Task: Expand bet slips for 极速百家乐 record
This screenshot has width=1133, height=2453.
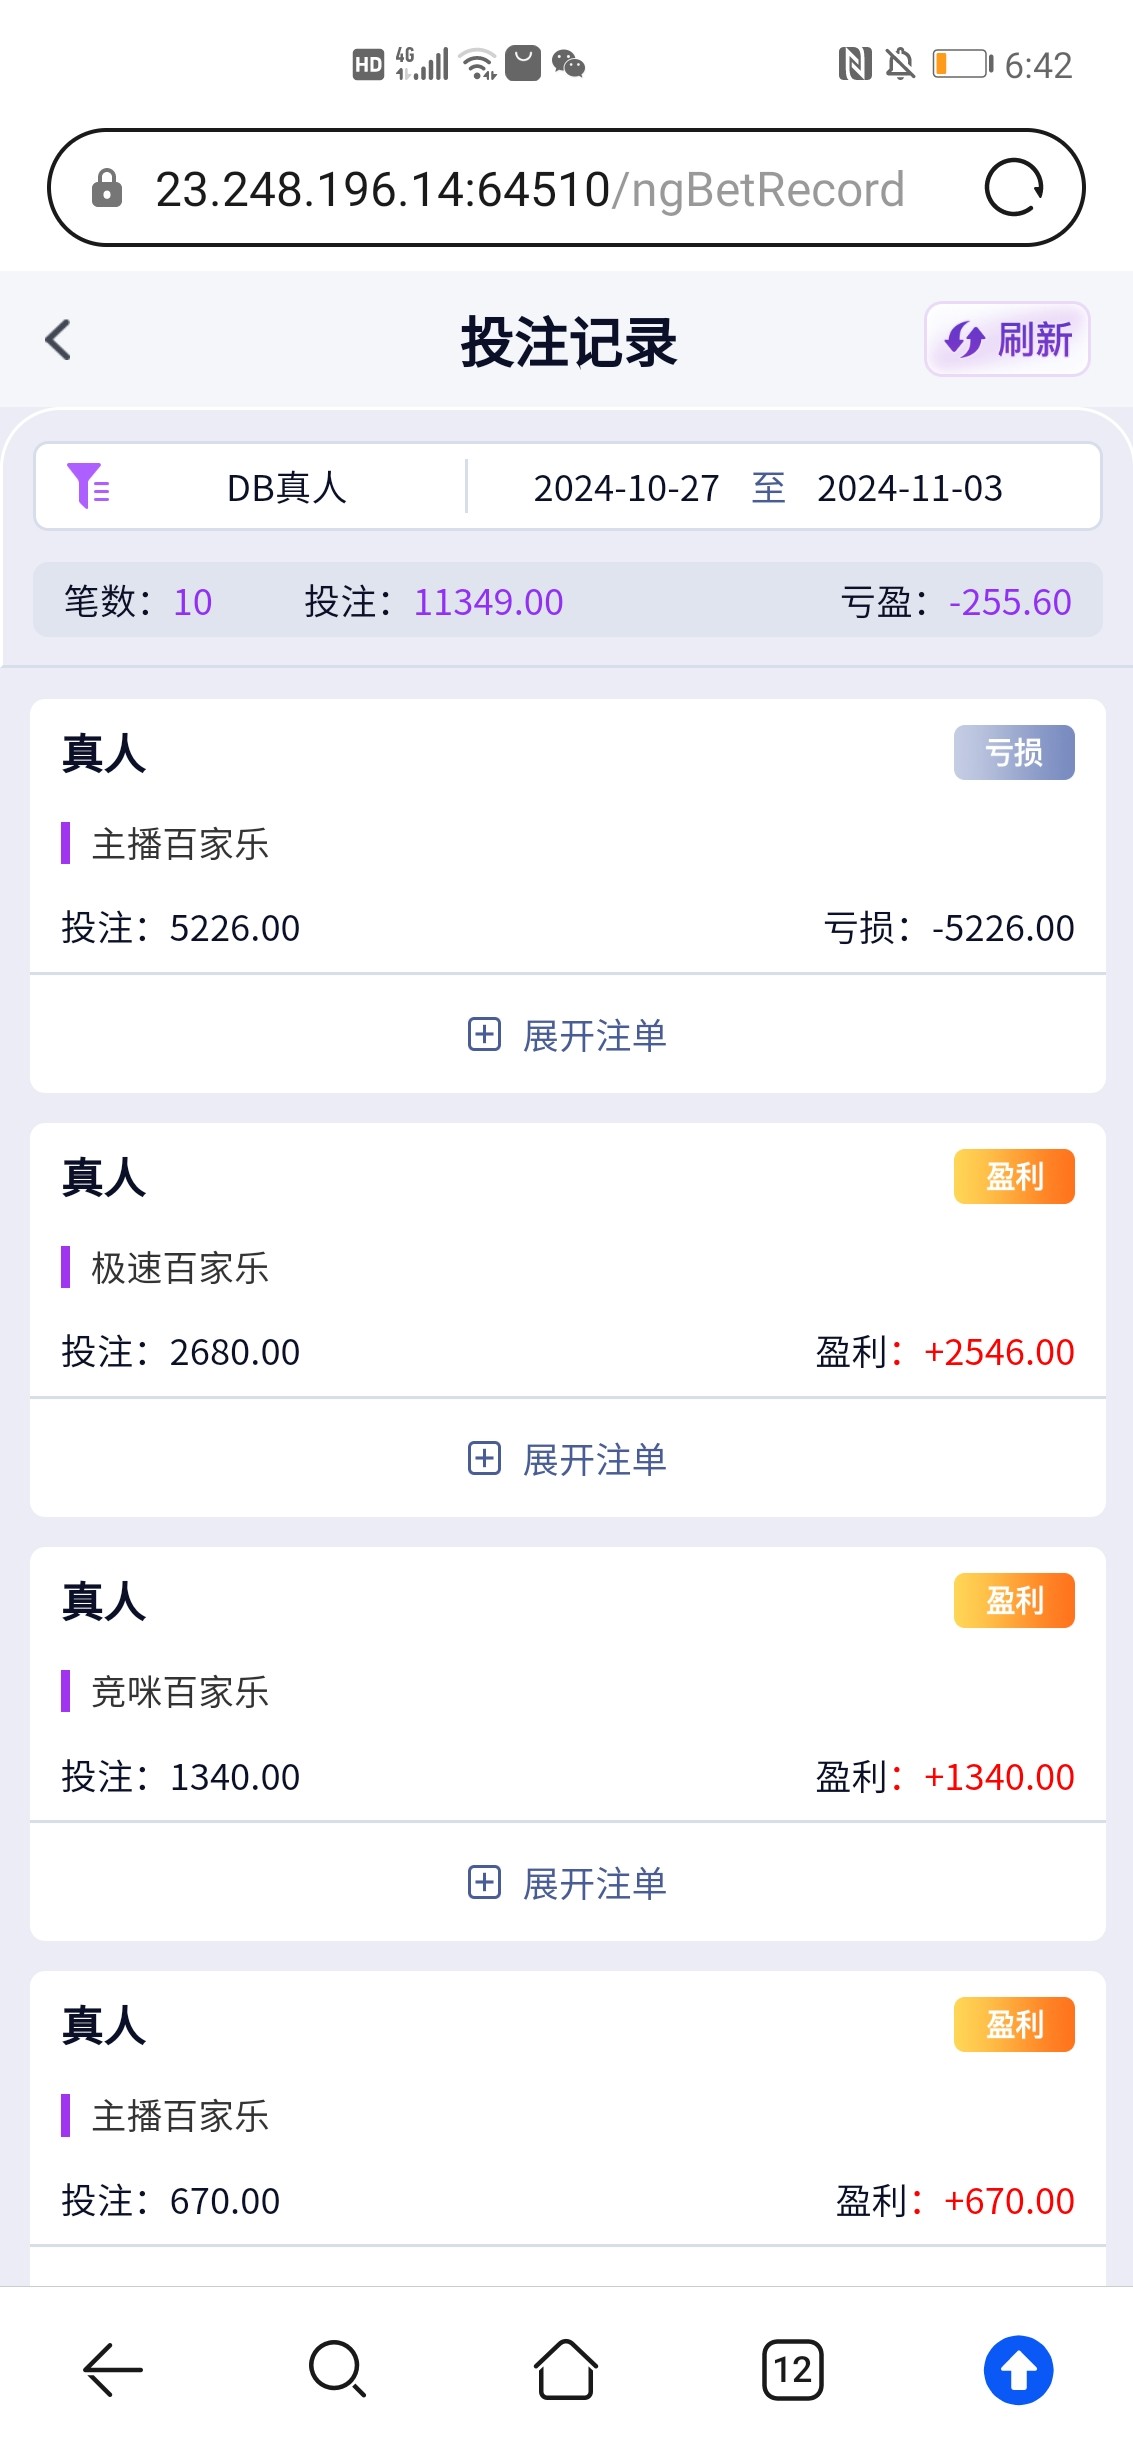Action: (567, 1459)
